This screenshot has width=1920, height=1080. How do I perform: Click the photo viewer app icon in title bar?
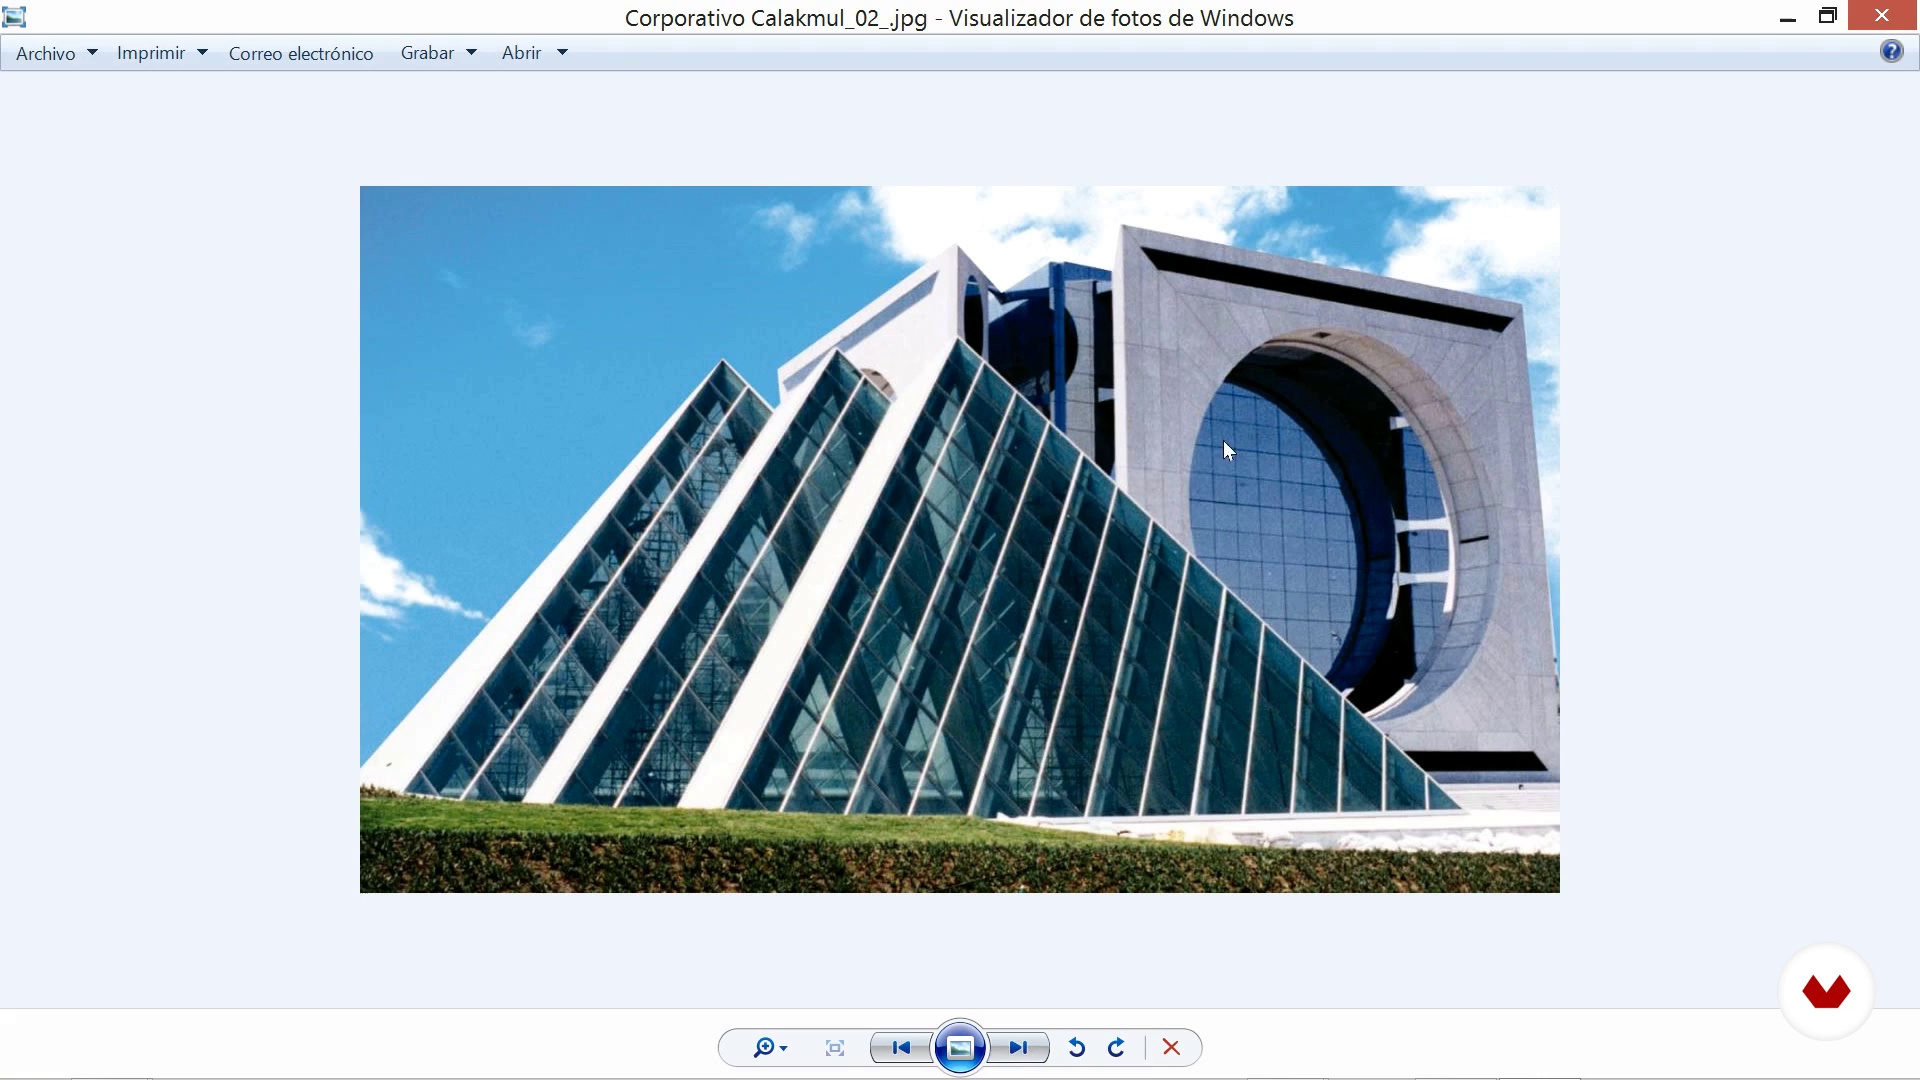14,16
